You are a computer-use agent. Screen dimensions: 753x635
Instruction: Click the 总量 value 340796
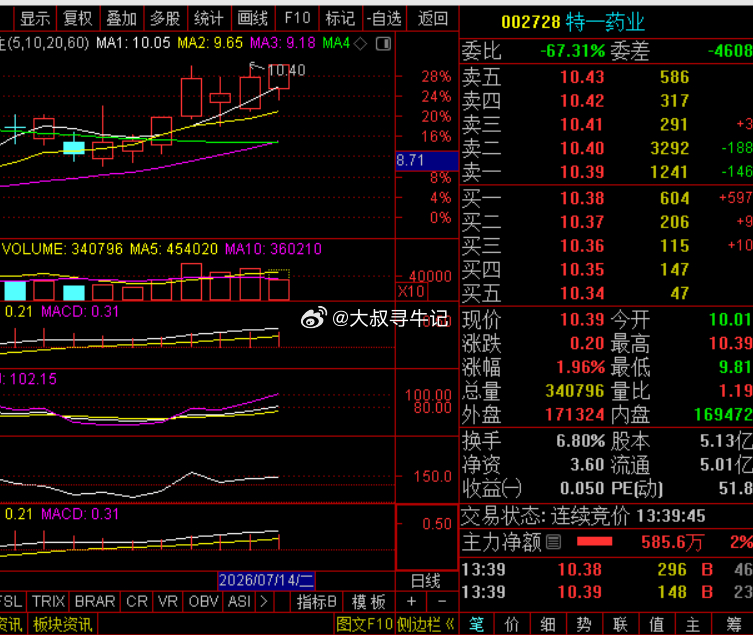pyautogui.click(x=574, y=391)
